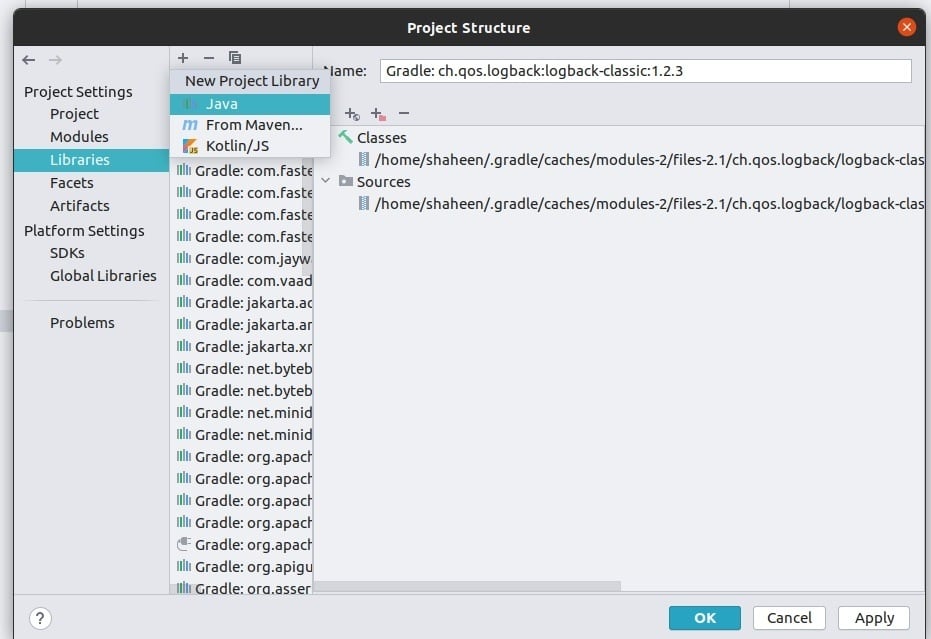Select the jar path under Sources
Image resolution: width=931 pixels, height=639 pixels.
tap(649, 204)
